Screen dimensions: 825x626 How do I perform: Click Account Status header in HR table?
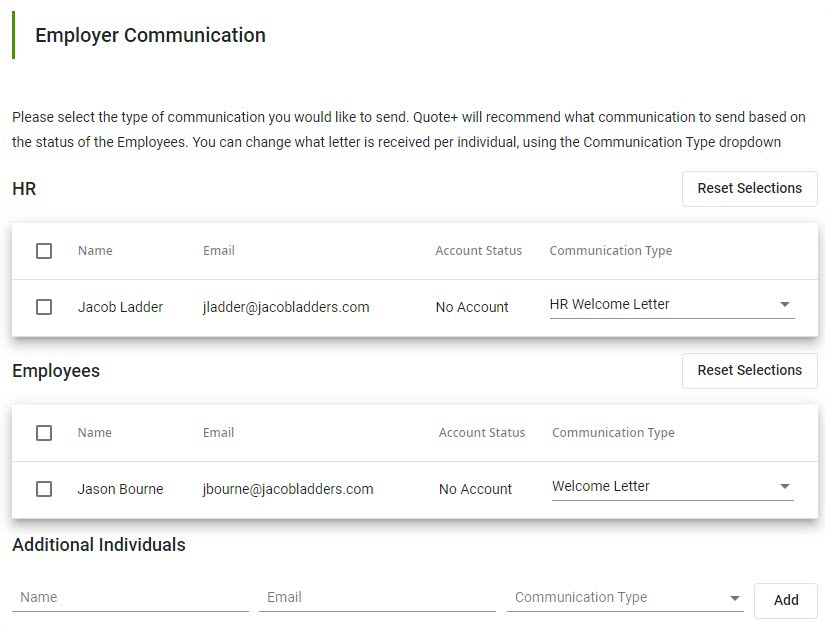point(478,251)
